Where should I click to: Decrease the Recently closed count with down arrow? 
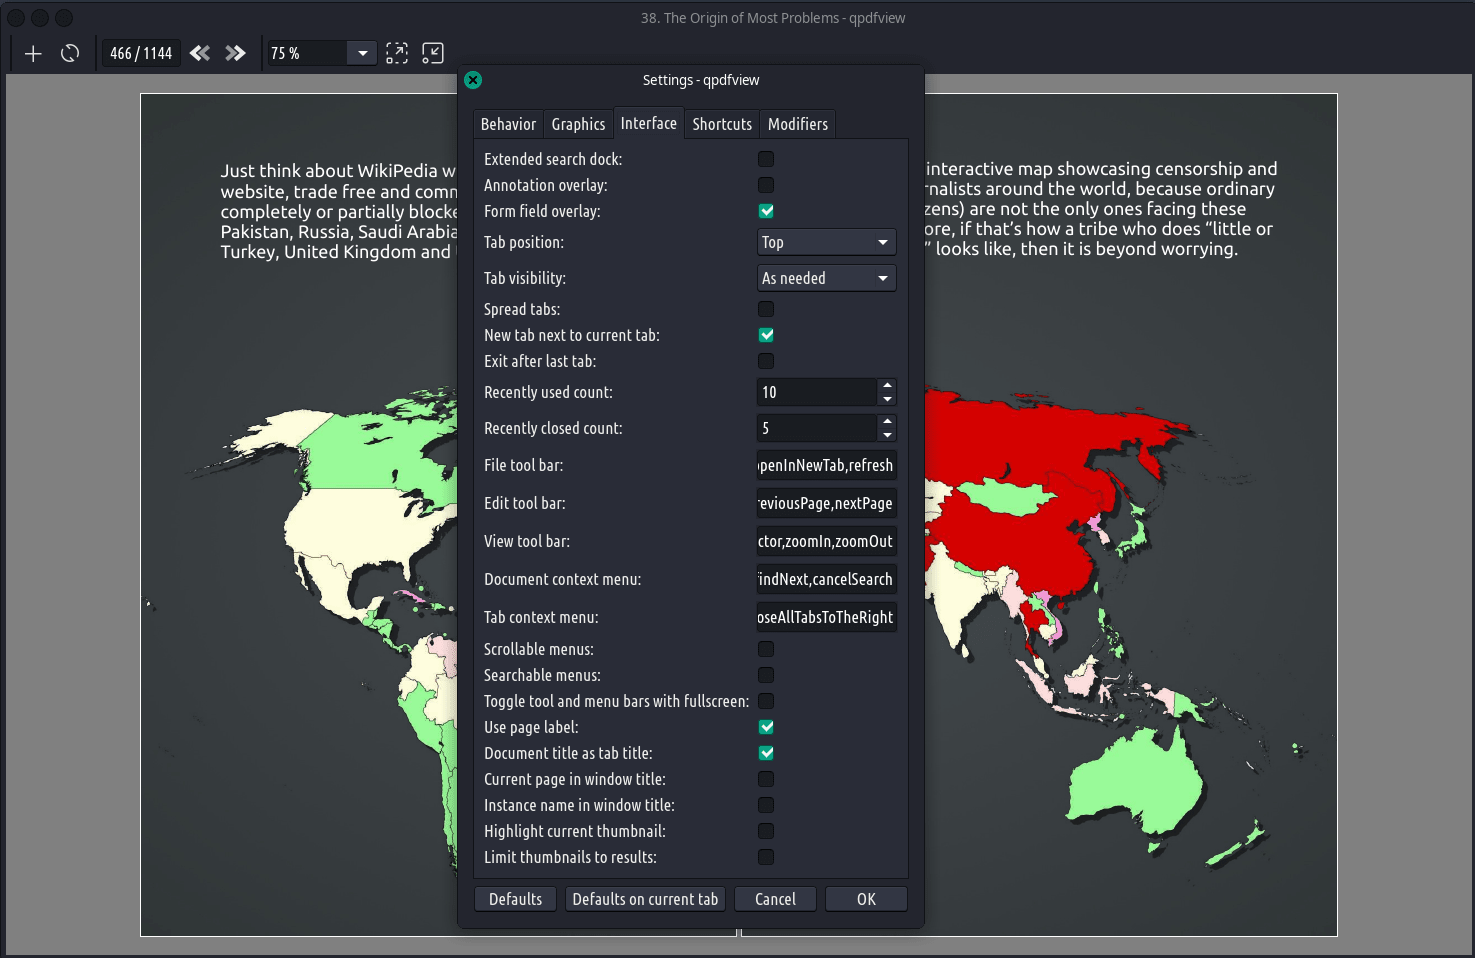(887, 435)
